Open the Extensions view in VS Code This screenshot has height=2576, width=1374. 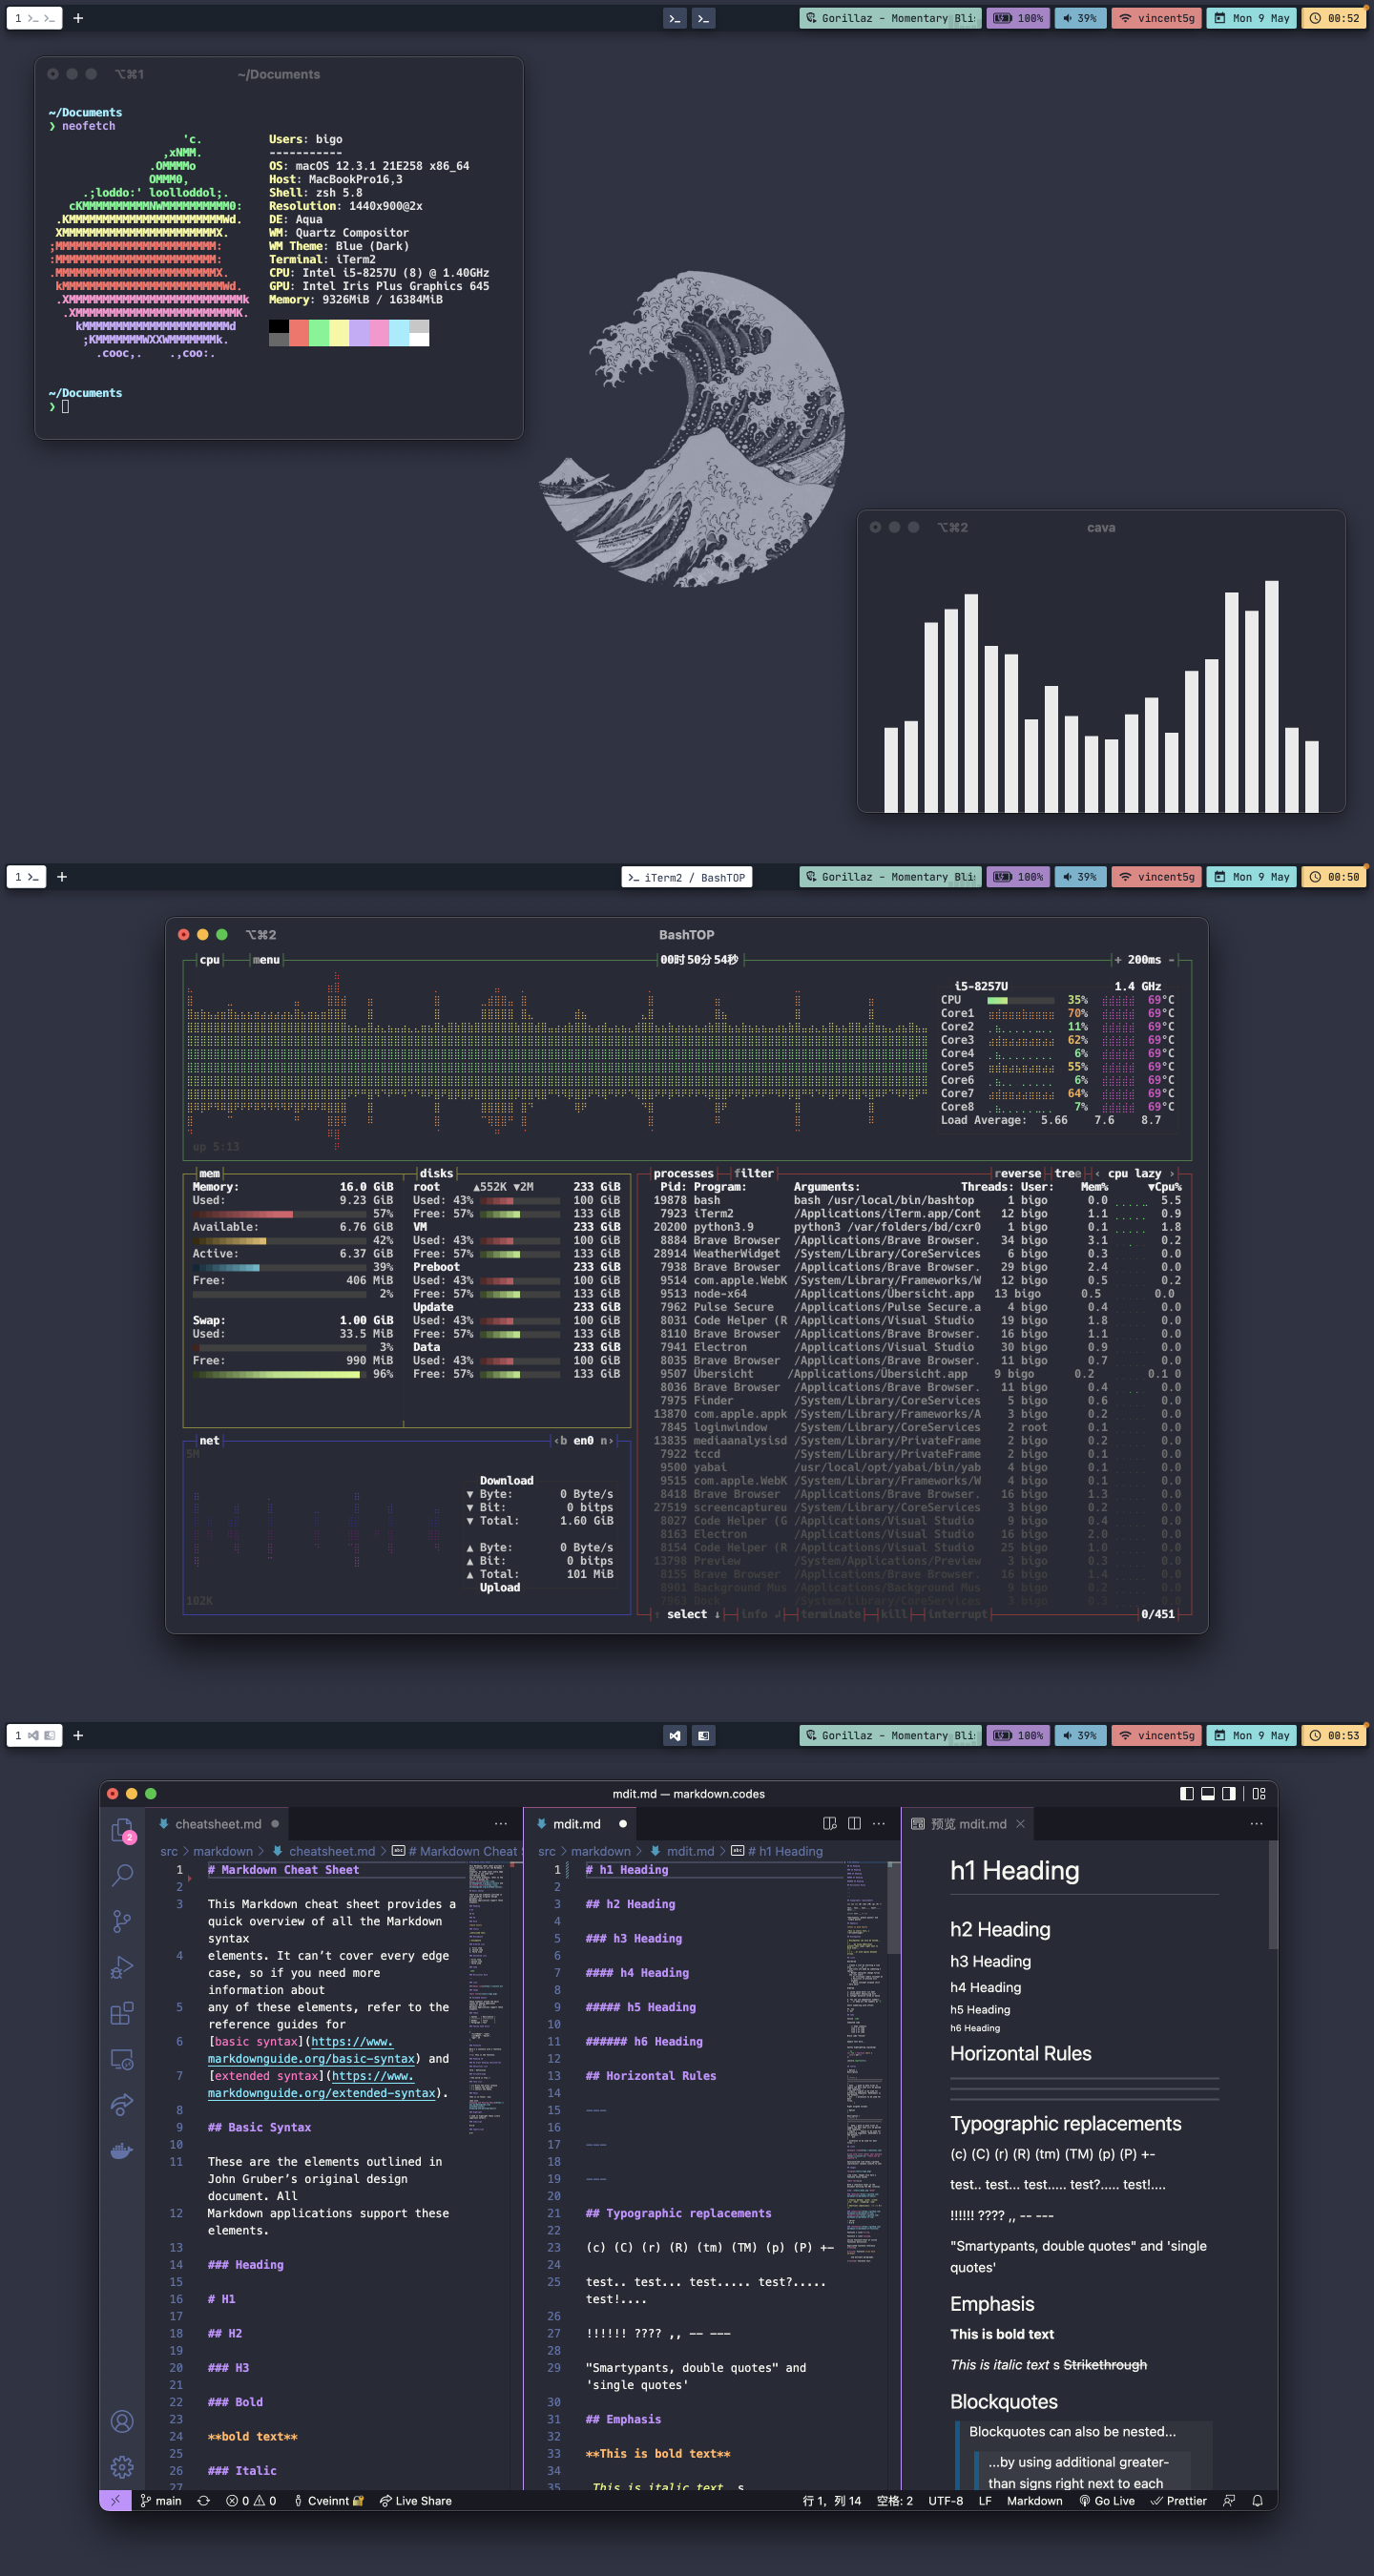[x=122, y=2013]
